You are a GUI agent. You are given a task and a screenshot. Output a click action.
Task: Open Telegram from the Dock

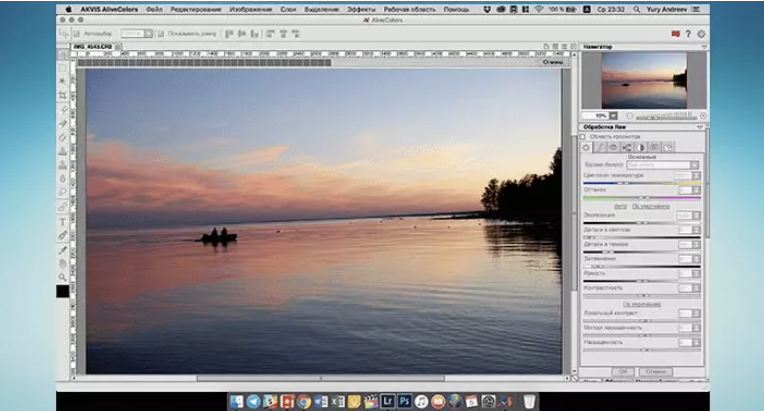(x=253, y=401)
